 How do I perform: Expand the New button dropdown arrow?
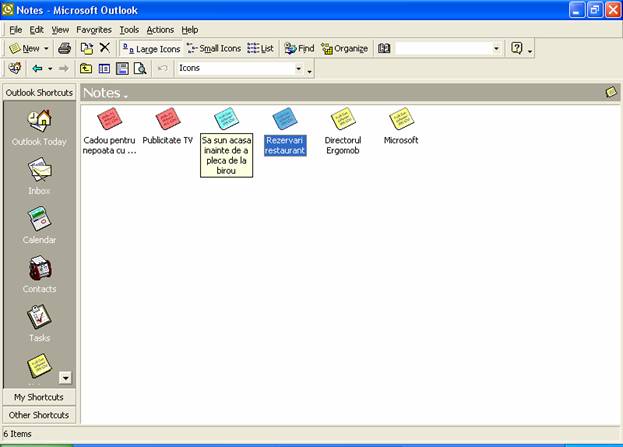(46, 48)
